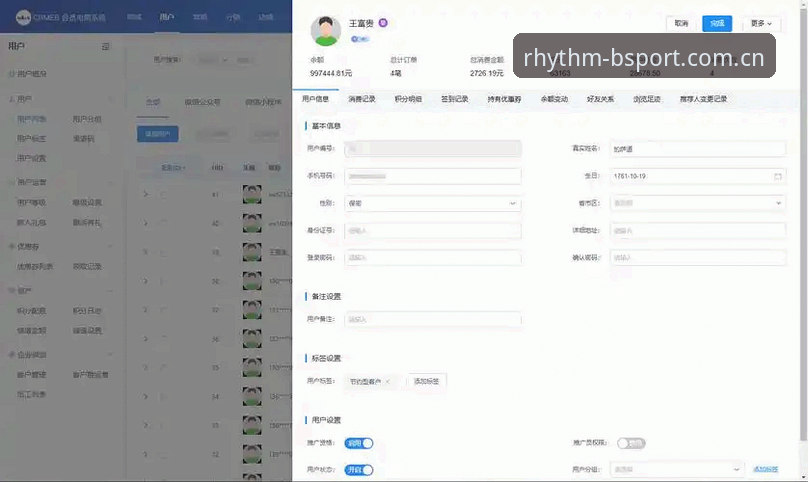
Task: Collapse the 优惠券 sidebar group
Action: click(110, 247)
